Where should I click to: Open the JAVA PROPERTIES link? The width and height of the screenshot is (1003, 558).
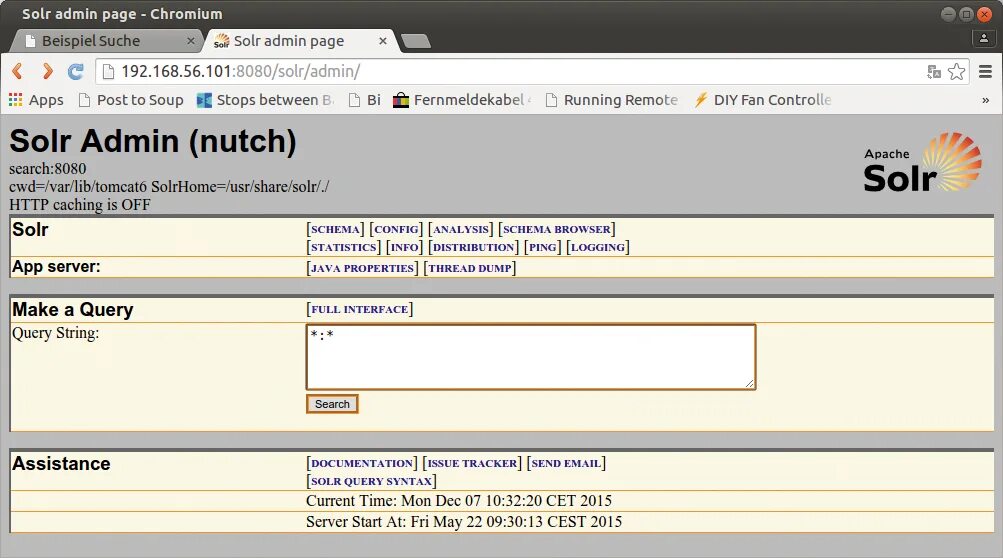362,268
